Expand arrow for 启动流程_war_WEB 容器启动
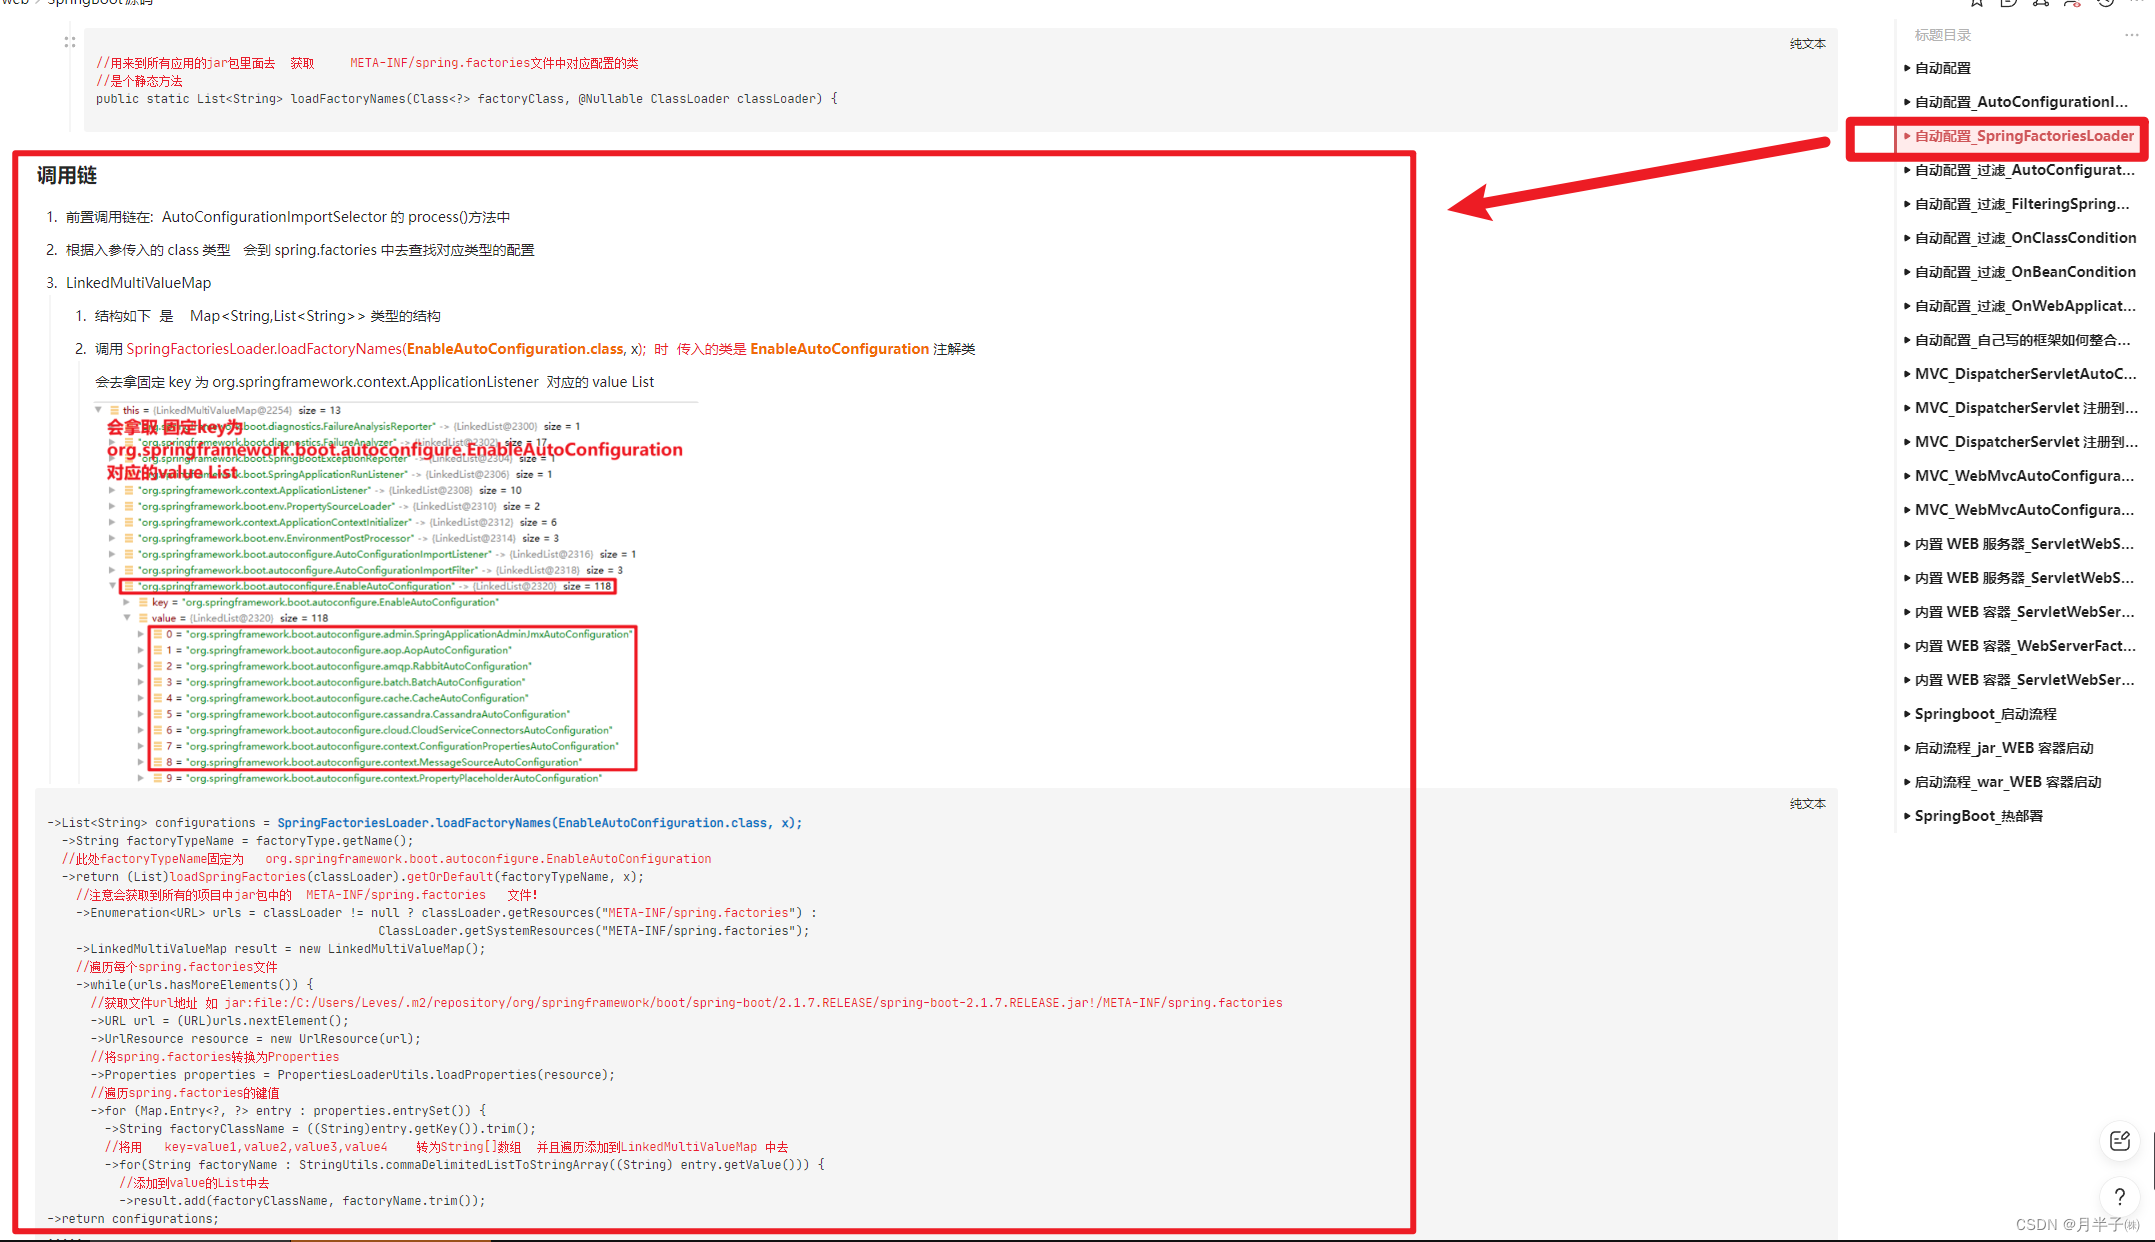 (x=1907, y=782)
